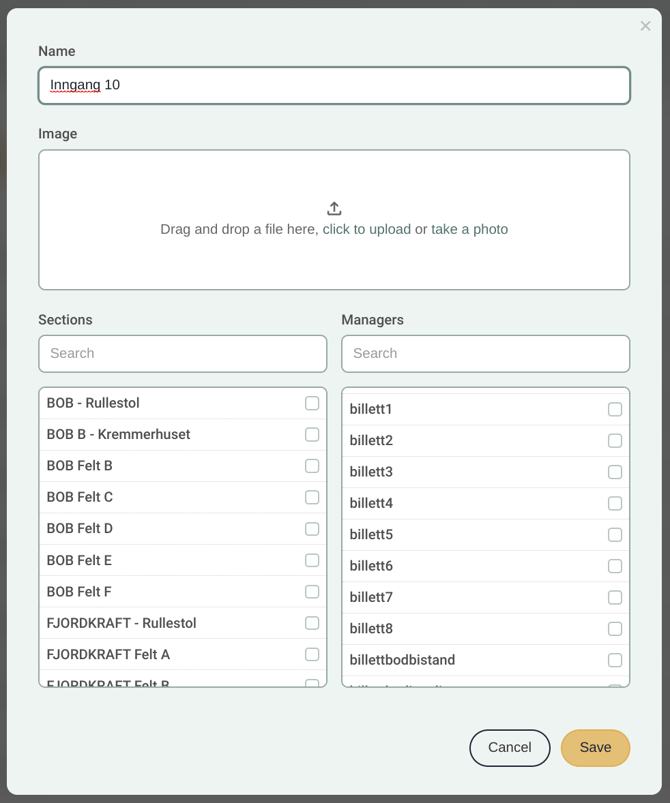Click into the Managers search box
The width and height of the screenshot is (670, 803).
pos(485,354)
